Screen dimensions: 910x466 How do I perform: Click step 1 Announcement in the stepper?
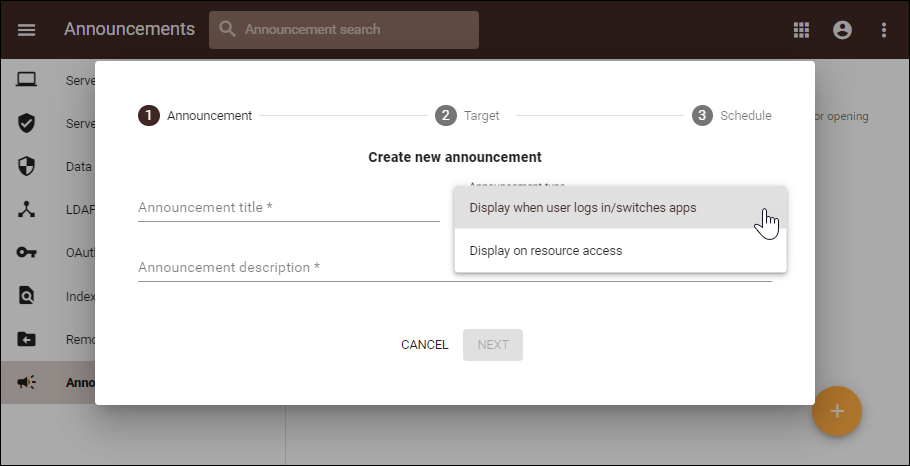click(x=196, y=115)
